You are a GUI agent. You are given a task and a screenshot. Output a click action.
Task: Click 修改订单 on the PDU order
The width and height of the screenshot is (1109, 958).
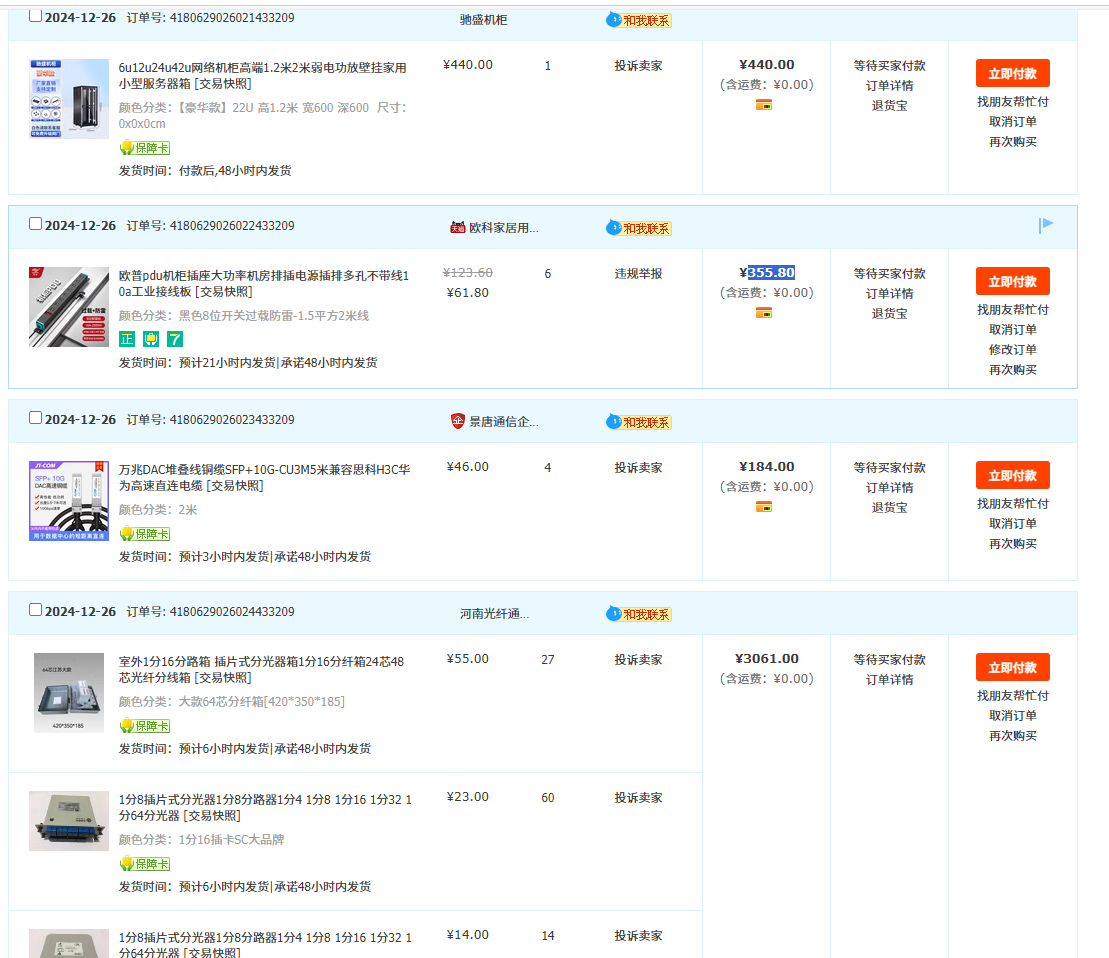(x=1012, y=350)
